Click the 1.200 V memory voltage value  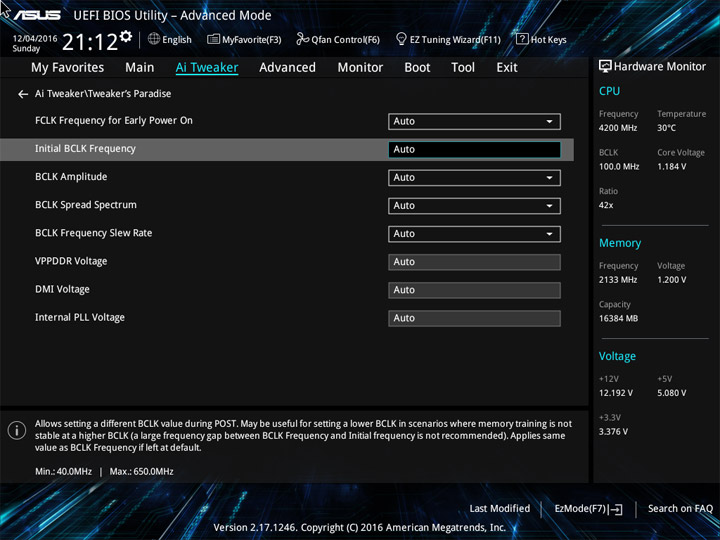coord(672,280)
